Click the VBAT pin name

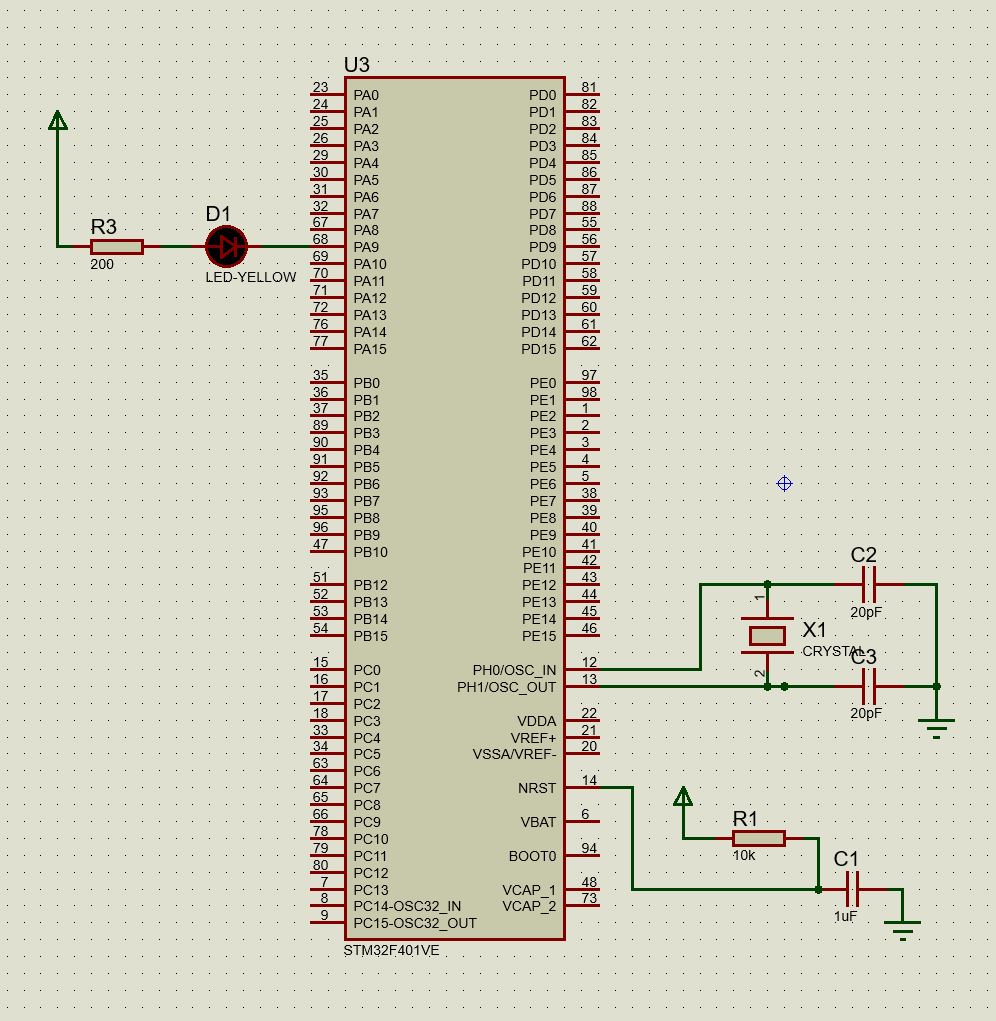(x=538, y=822)
